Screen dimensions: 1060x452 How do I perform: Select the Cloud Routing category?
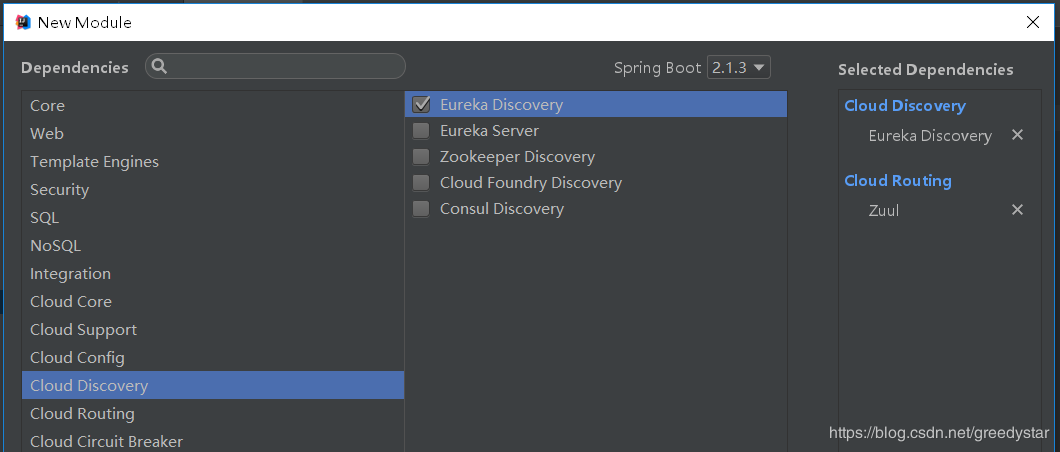point(213,413)
